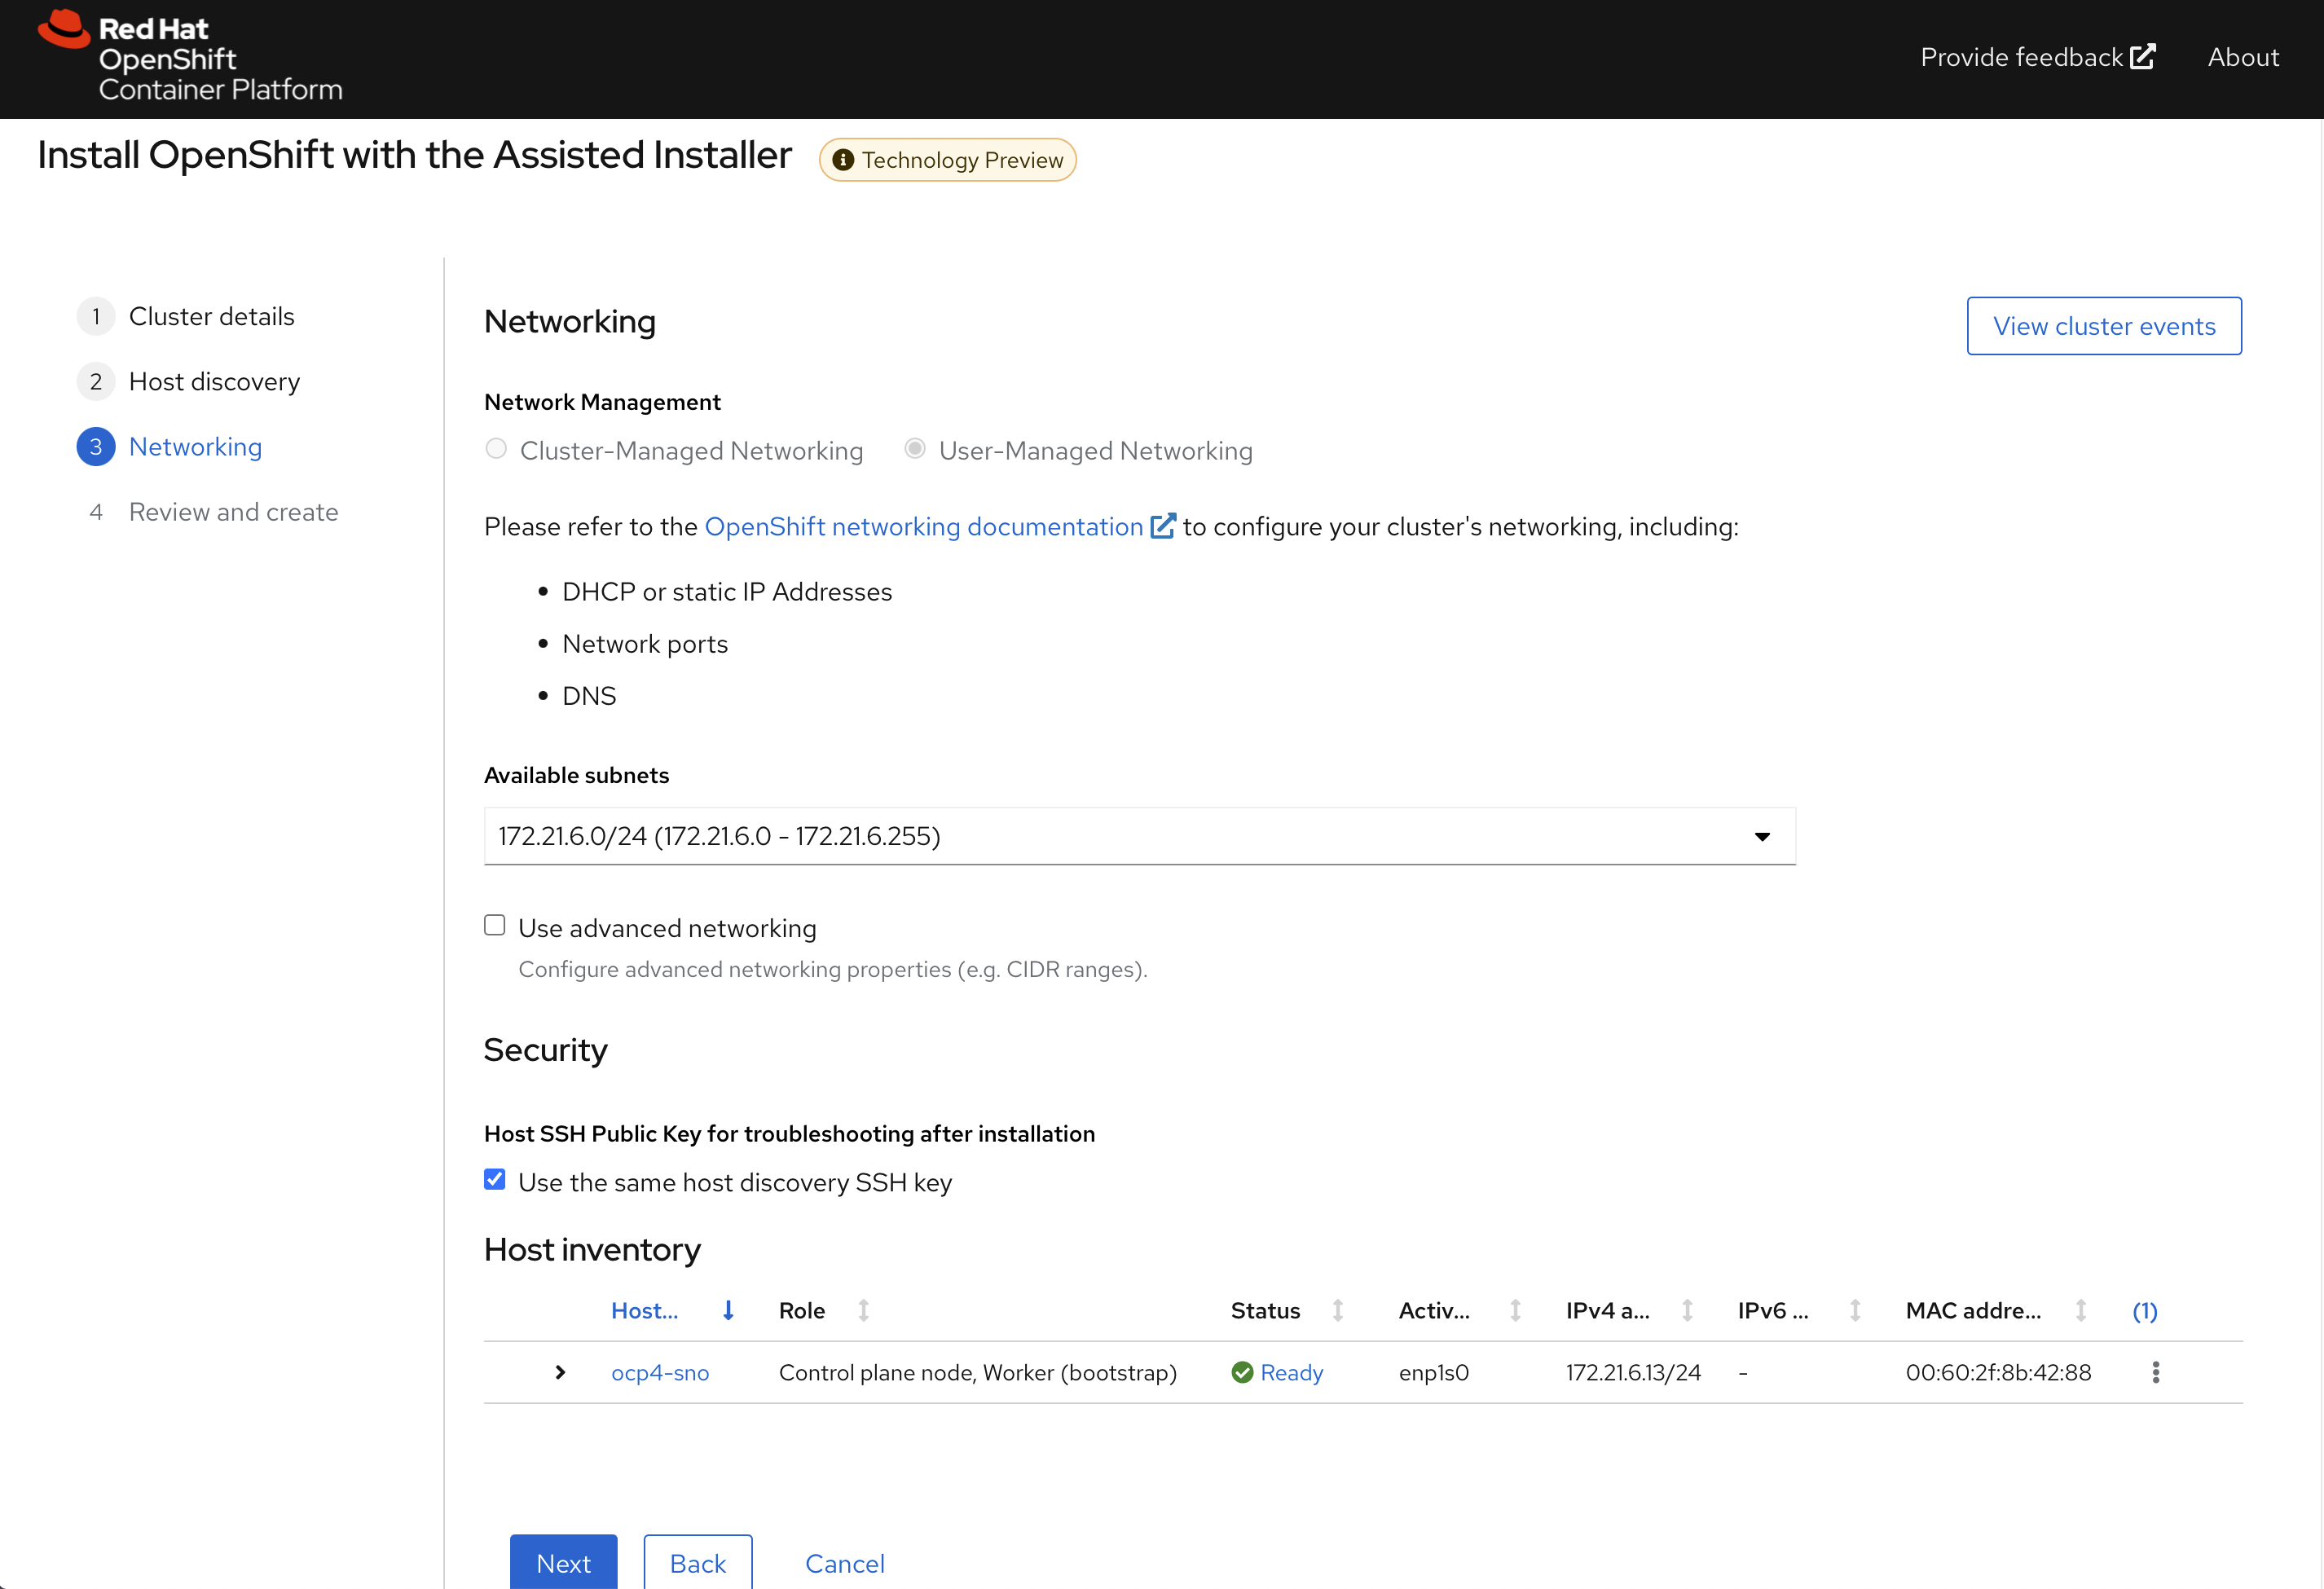Click the Red Hat logo icon

point(63,29)
